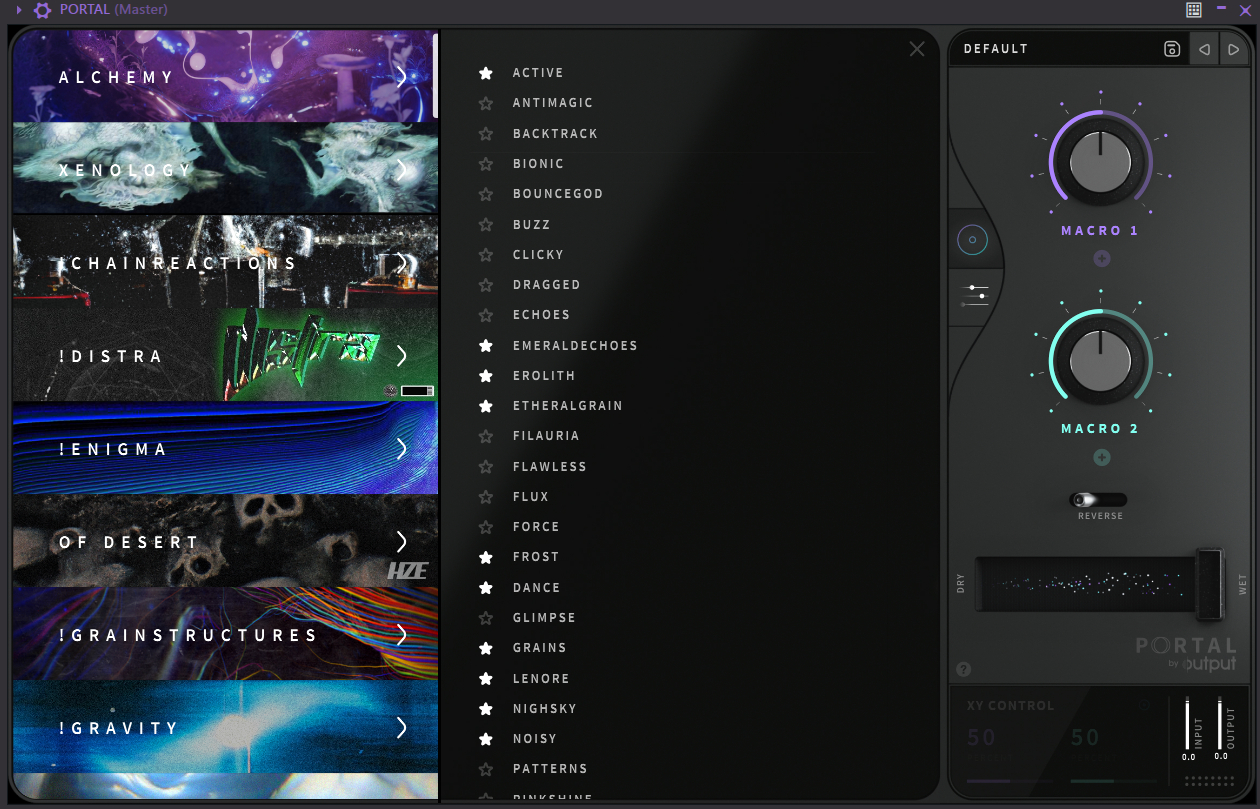This screenshot has height=809, width=1260.
Task: Open the !DISTRA bank chevron
Action: point(401,356)
